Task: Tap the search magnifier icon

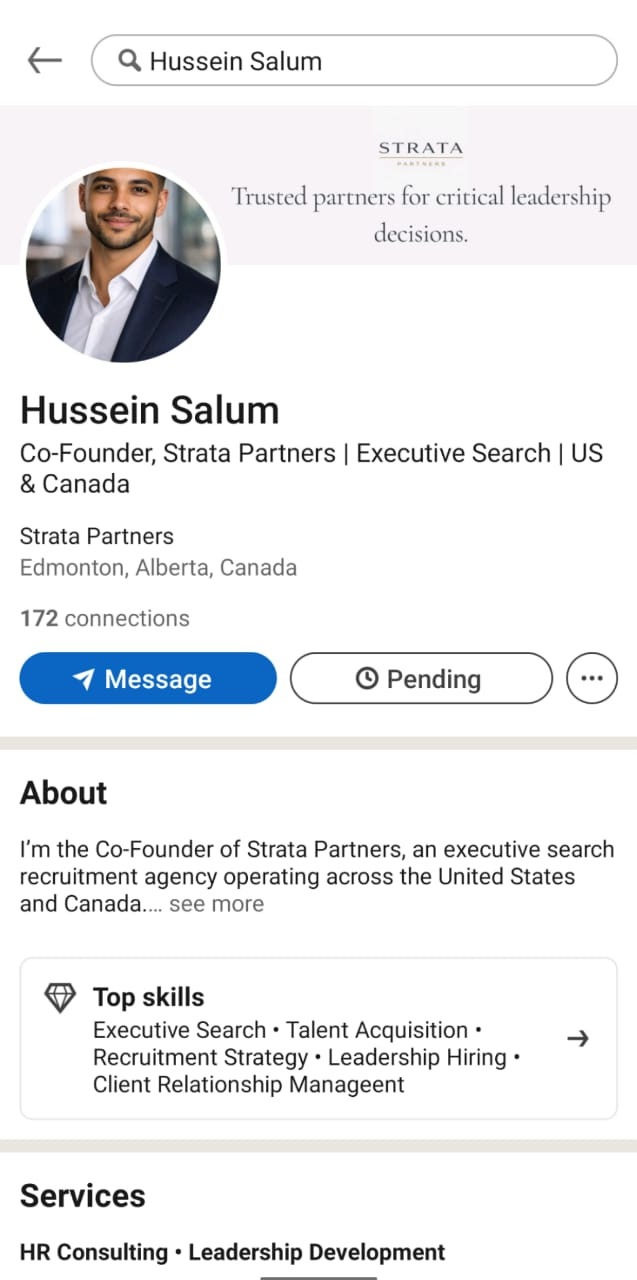Action: tap(129, 61)
